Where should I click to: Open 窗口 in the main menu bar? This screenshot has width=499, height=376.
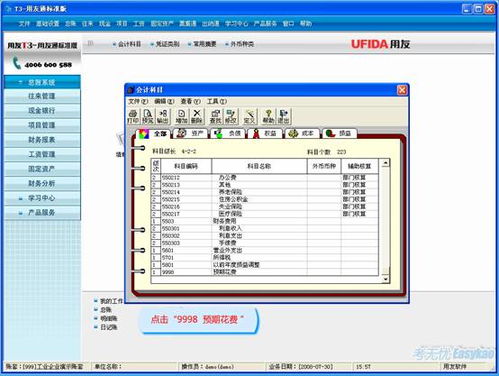[x=288, y=24]
